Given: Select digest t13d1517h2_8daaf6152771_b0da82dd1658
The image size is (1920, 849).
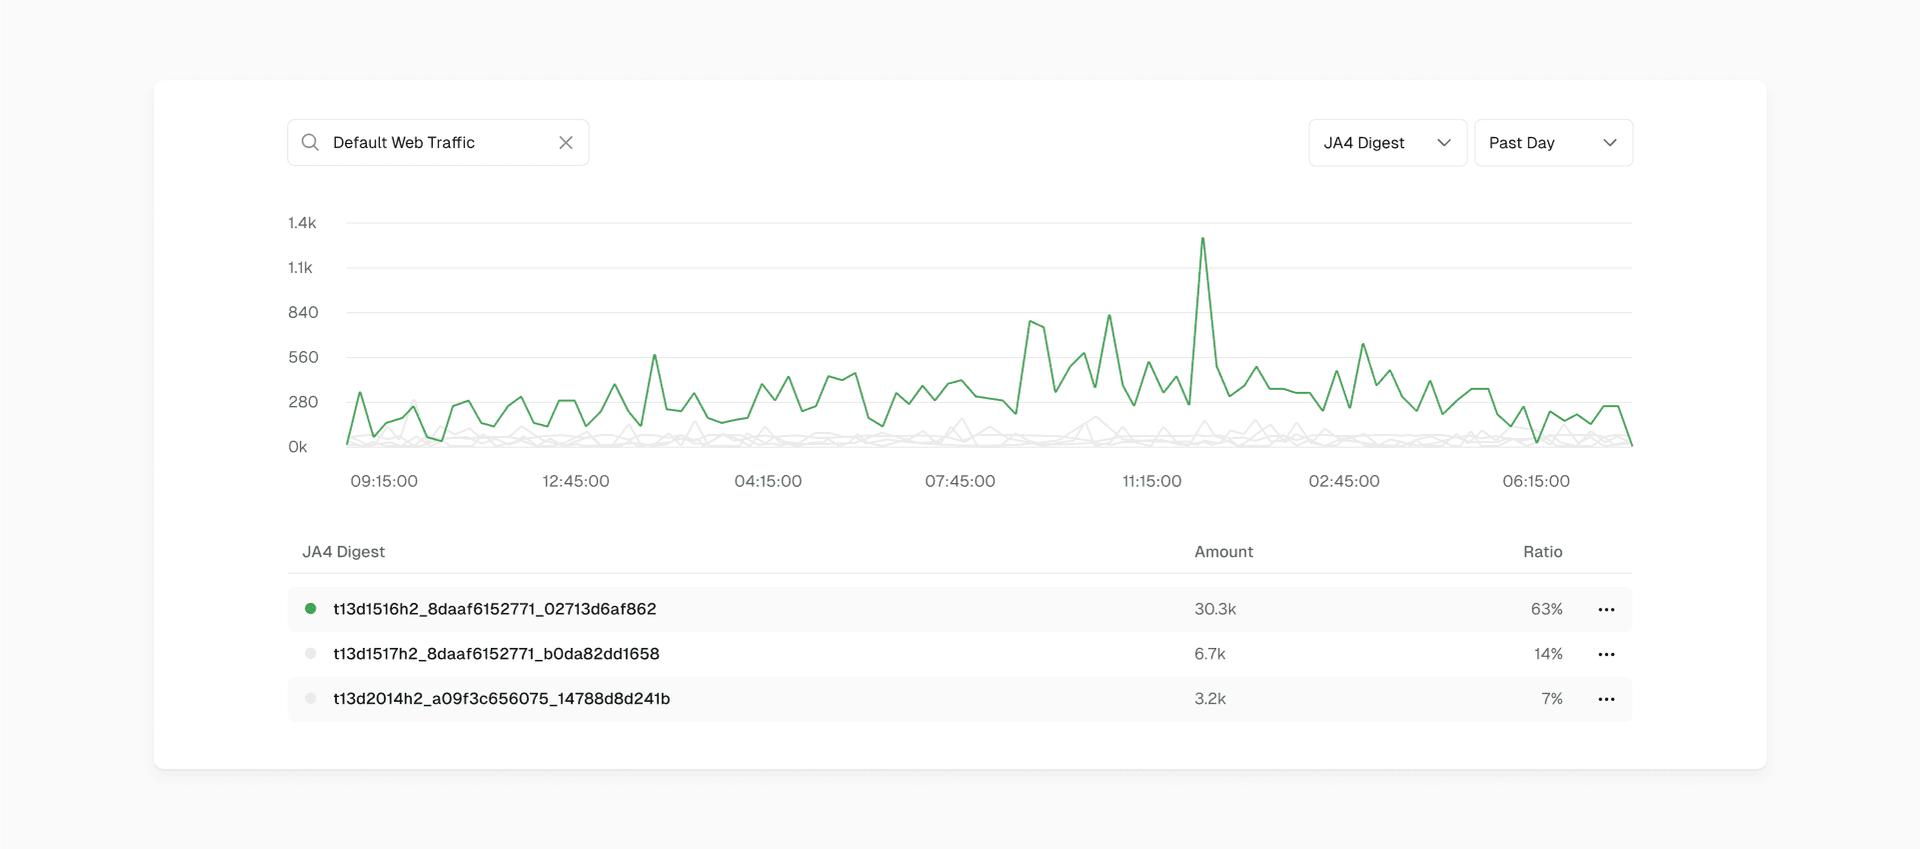Looking at the screenshot, I should click(496, 654).
